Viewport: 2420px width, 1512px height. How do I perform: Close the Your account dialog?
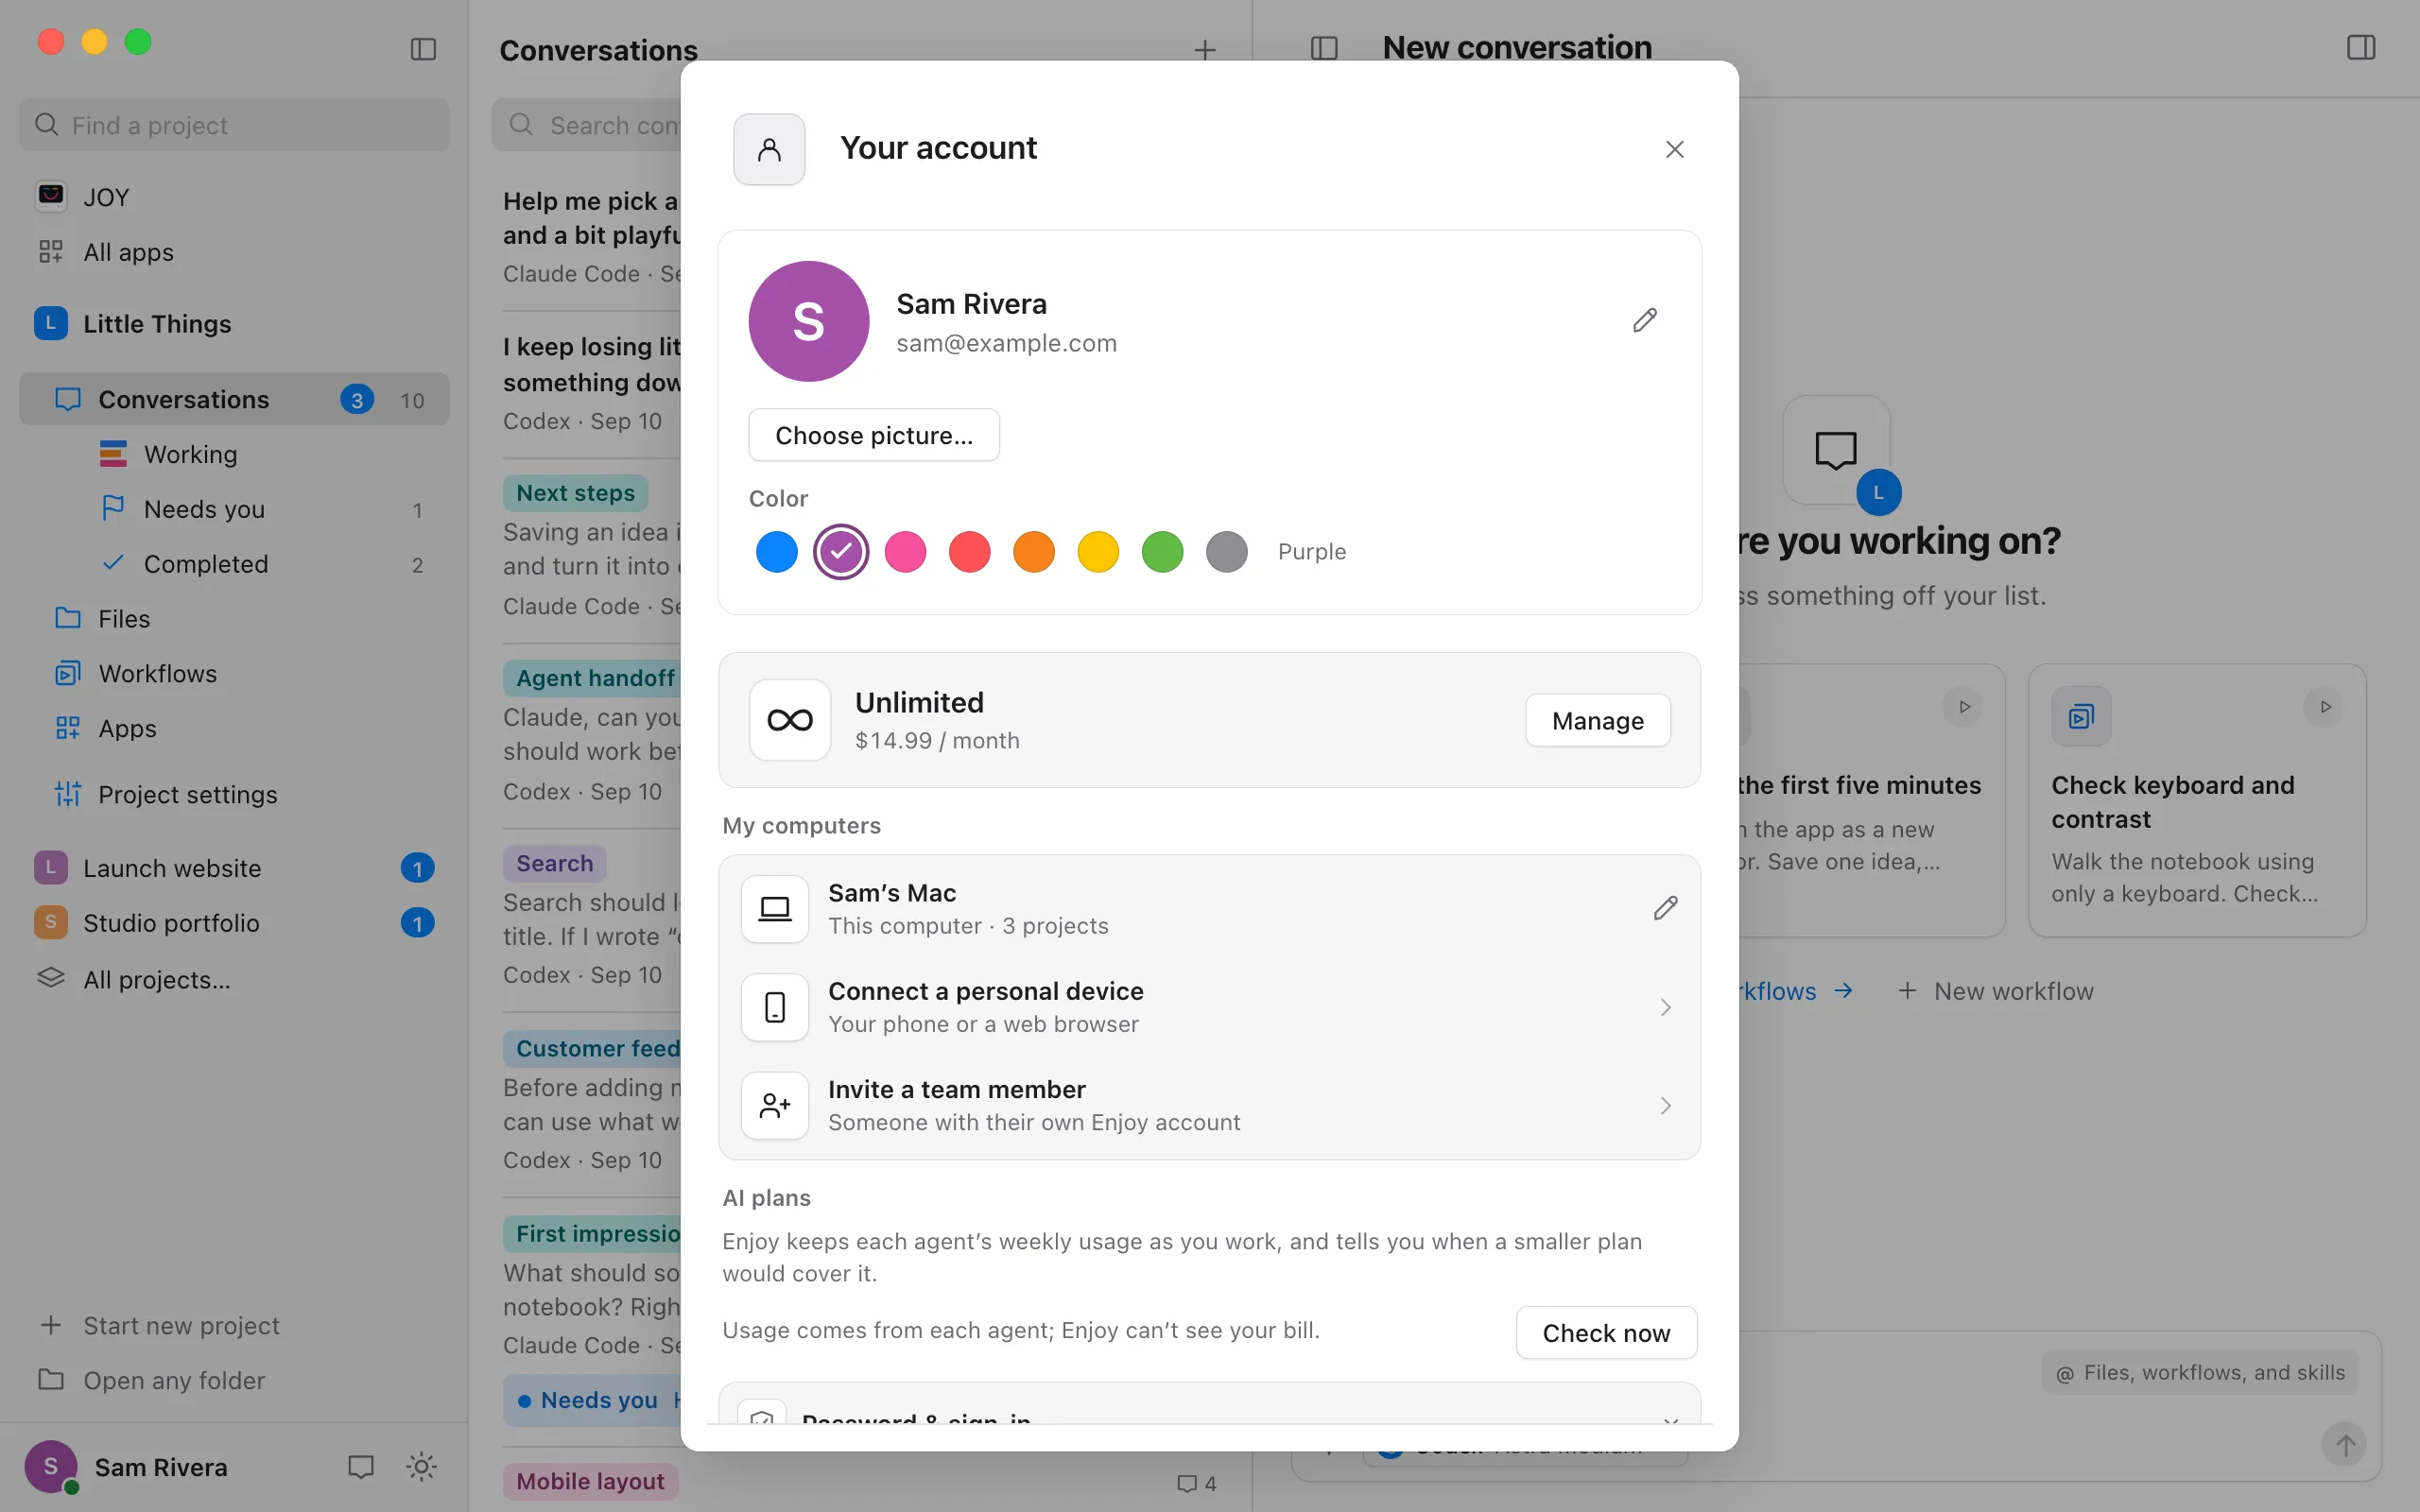1675,149
